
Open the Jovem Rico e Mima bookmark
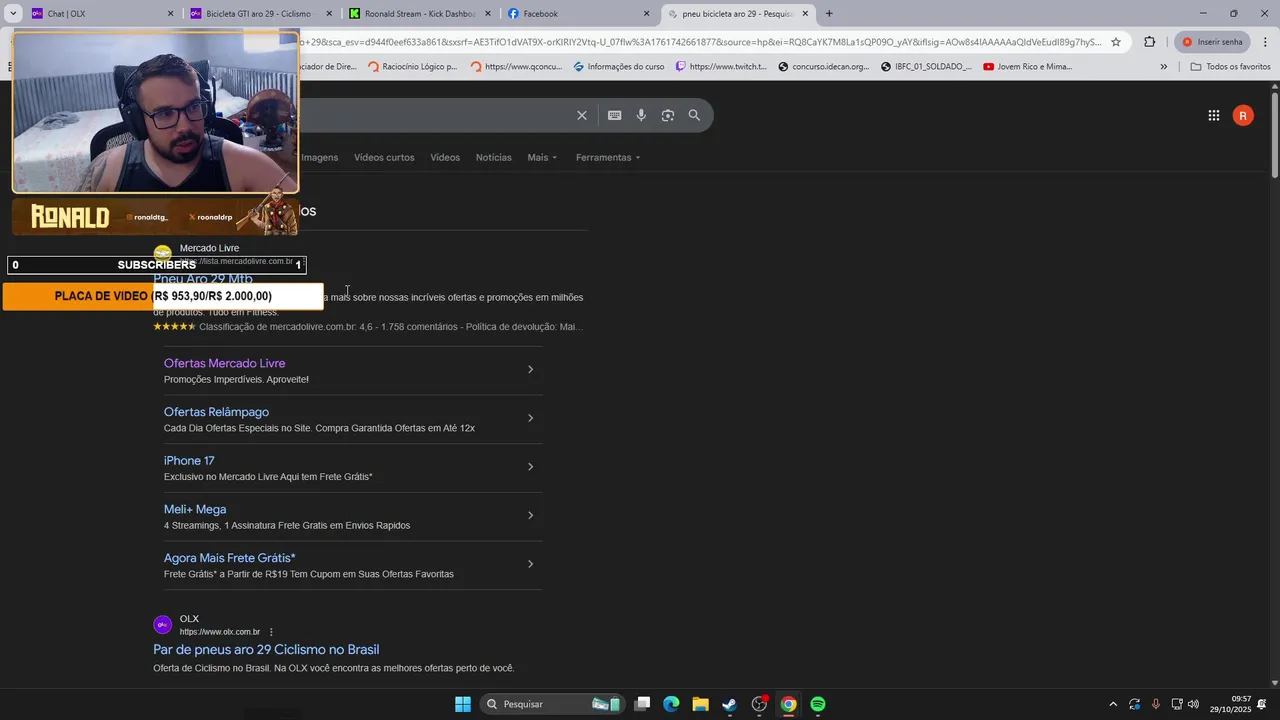click(1028, 67)
